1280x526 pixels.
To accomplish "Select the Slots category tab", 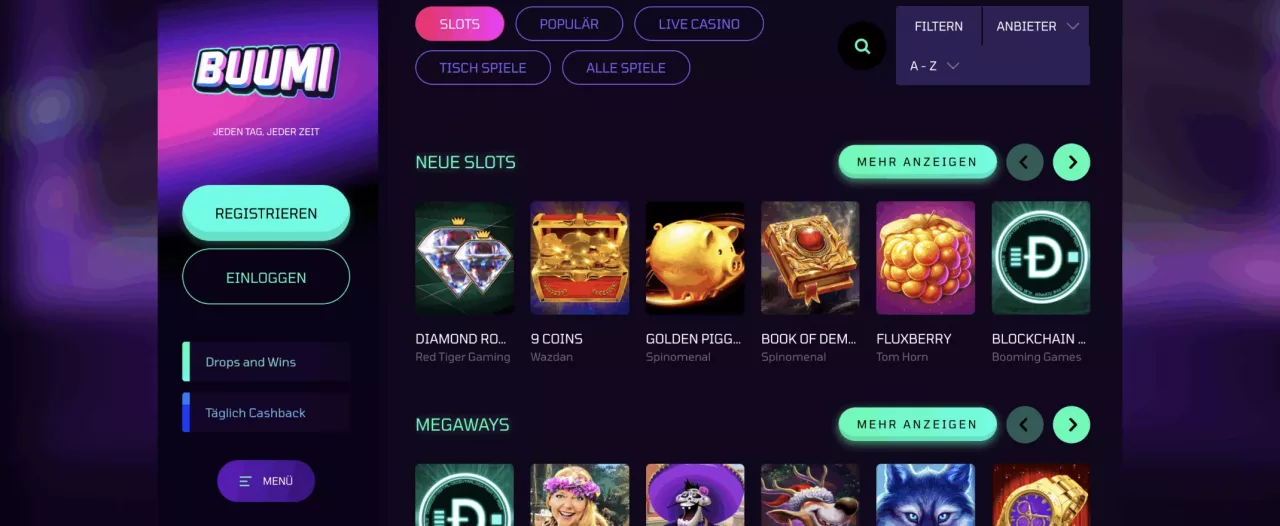I will pos(460,24).
